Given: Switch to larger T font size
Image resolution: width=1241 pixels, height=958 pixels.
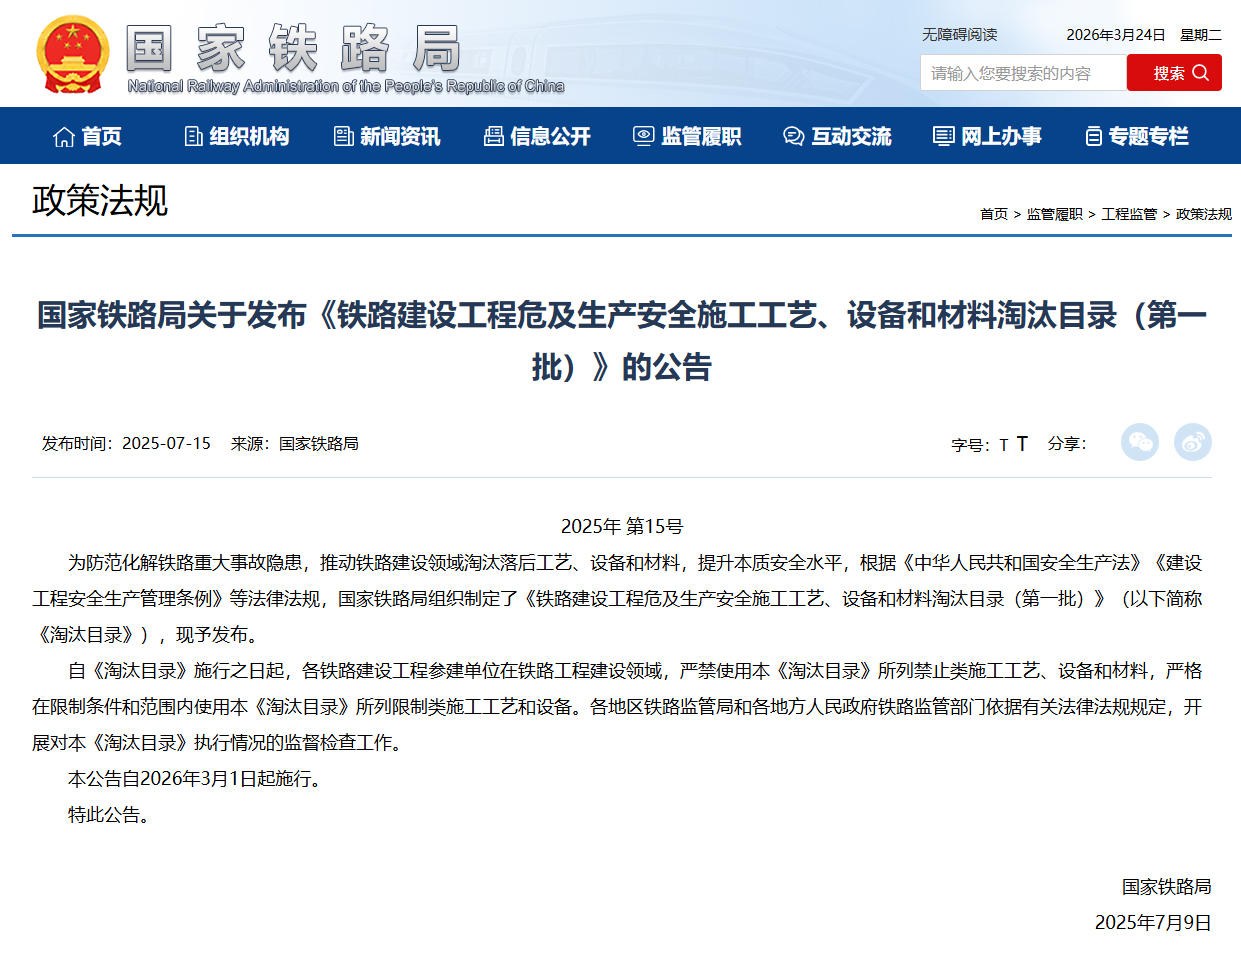Looking at the screenshot, I should pos(1021,443).
